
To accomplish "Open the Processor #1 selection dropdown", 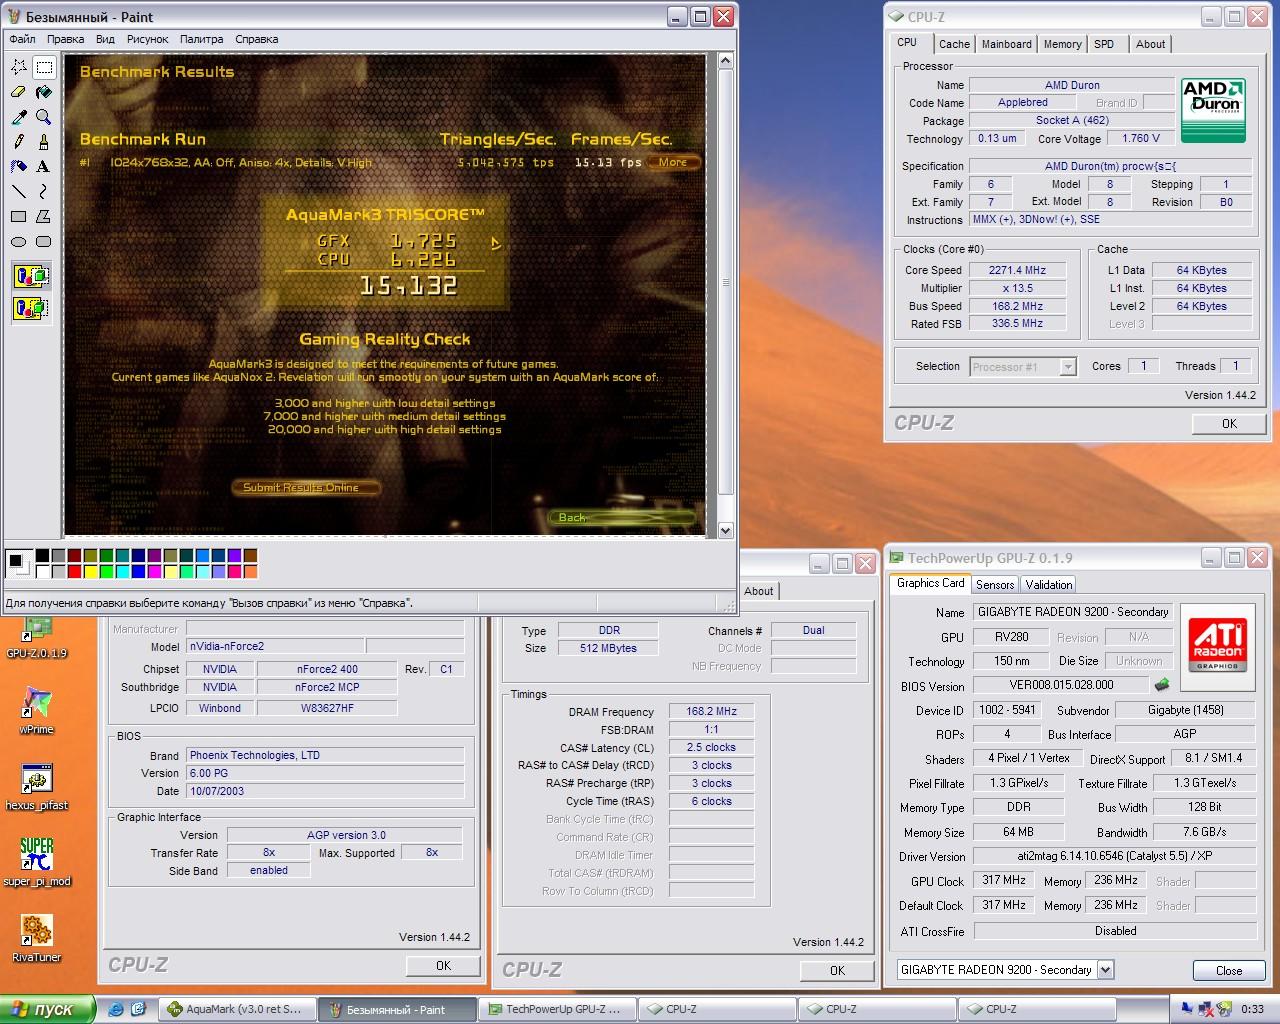I will click(1068, 367).
